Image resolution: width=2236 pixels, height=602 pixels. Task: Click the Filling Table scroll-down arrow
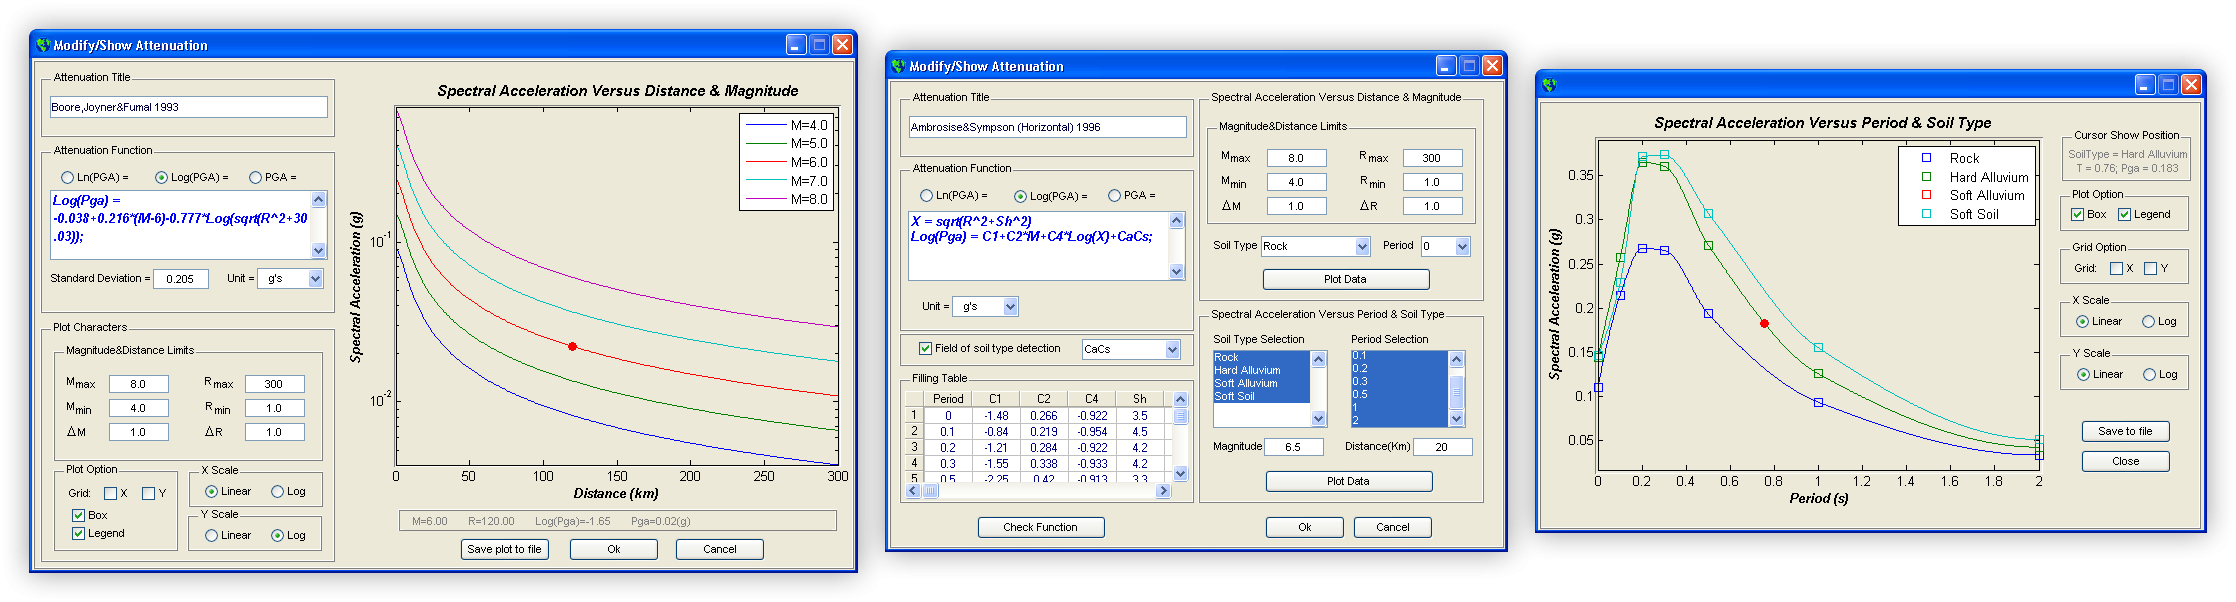pos(1180,473)
